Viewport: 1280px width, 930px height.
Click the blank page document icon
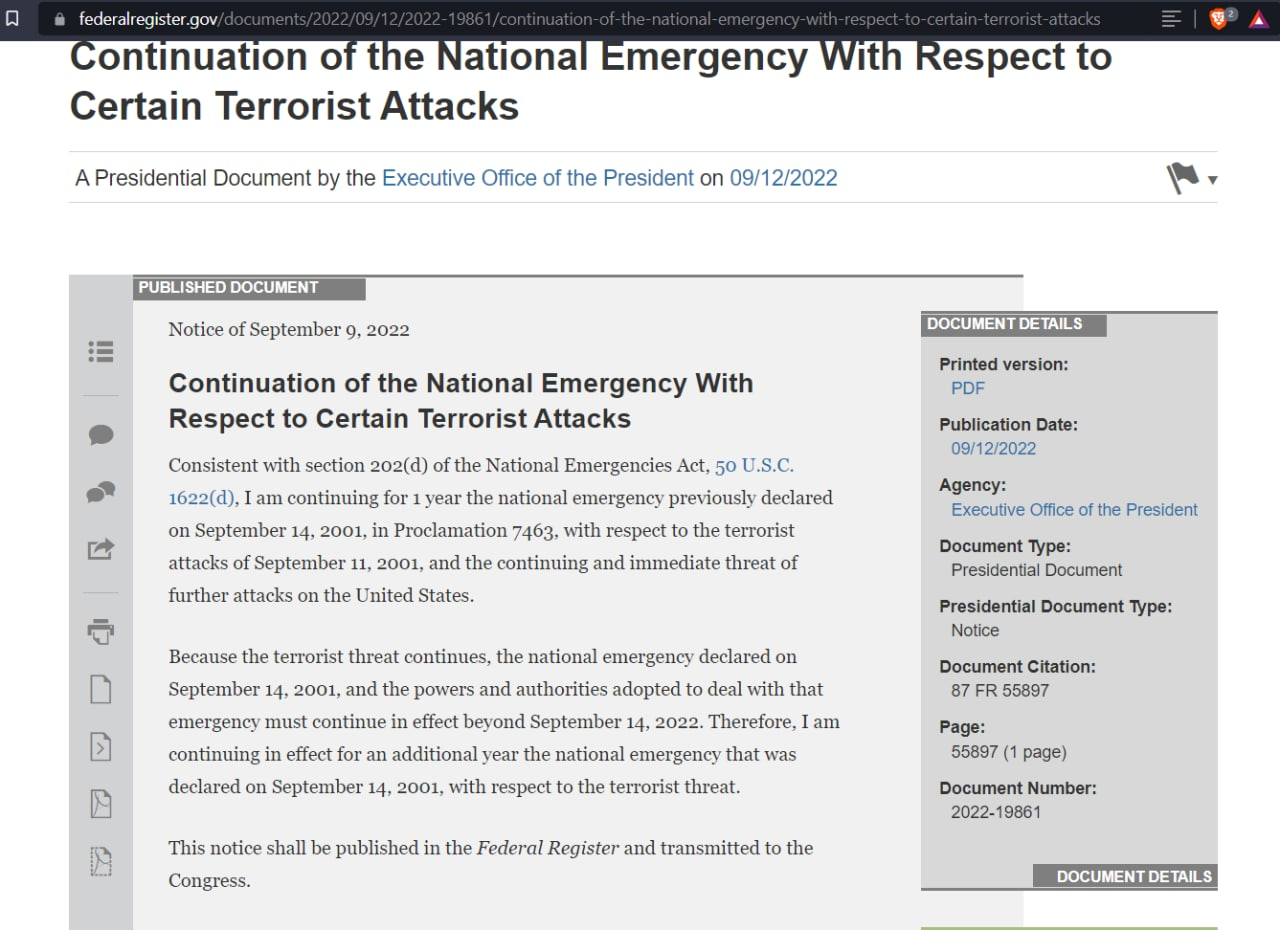coord(101,689)
